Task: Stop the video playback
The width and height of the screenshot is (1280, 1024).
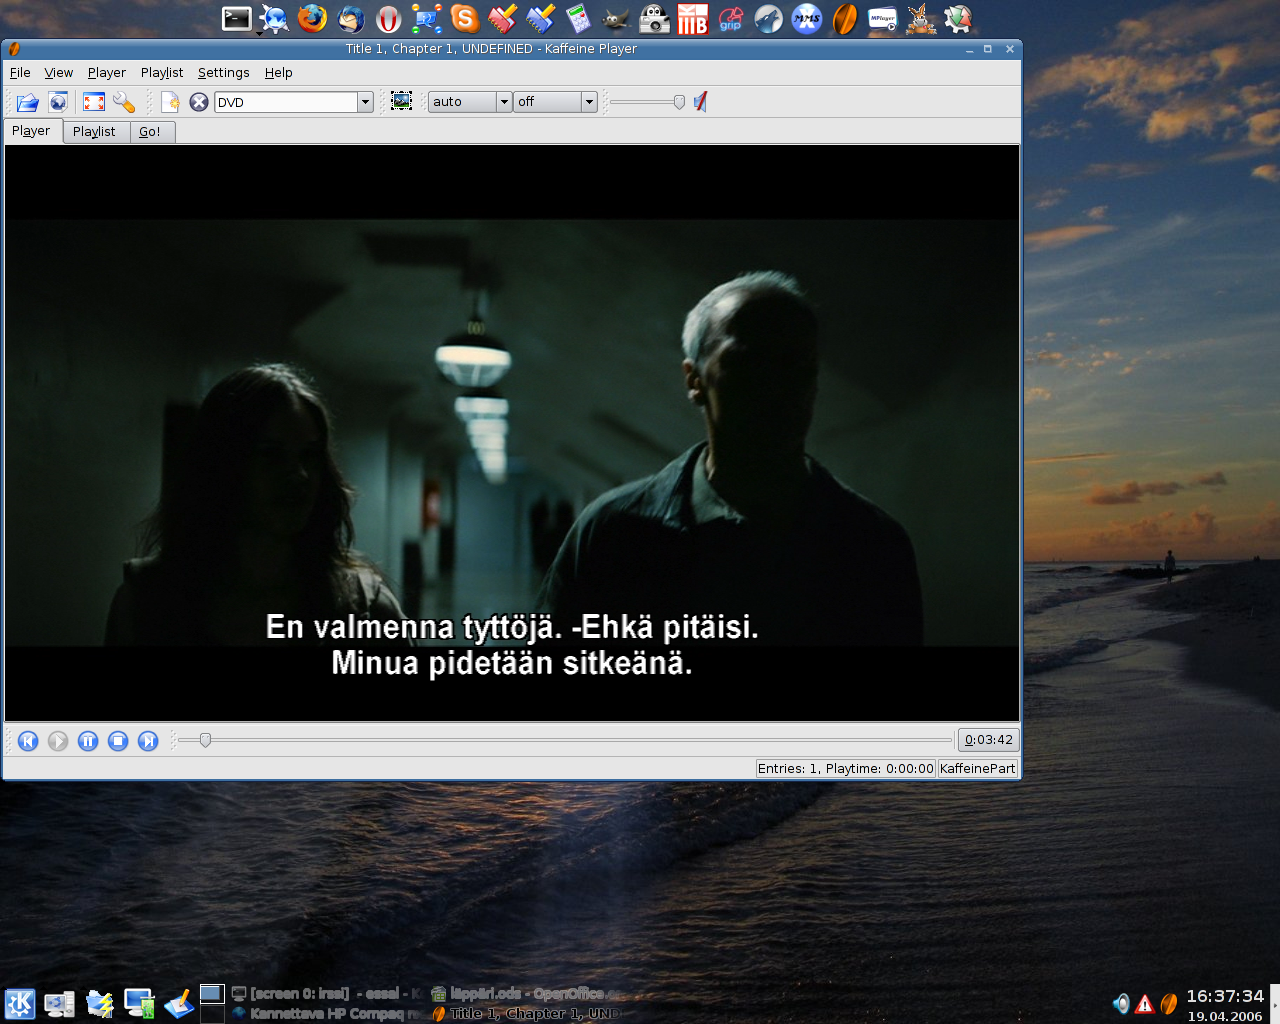Action: coord(118,740)
